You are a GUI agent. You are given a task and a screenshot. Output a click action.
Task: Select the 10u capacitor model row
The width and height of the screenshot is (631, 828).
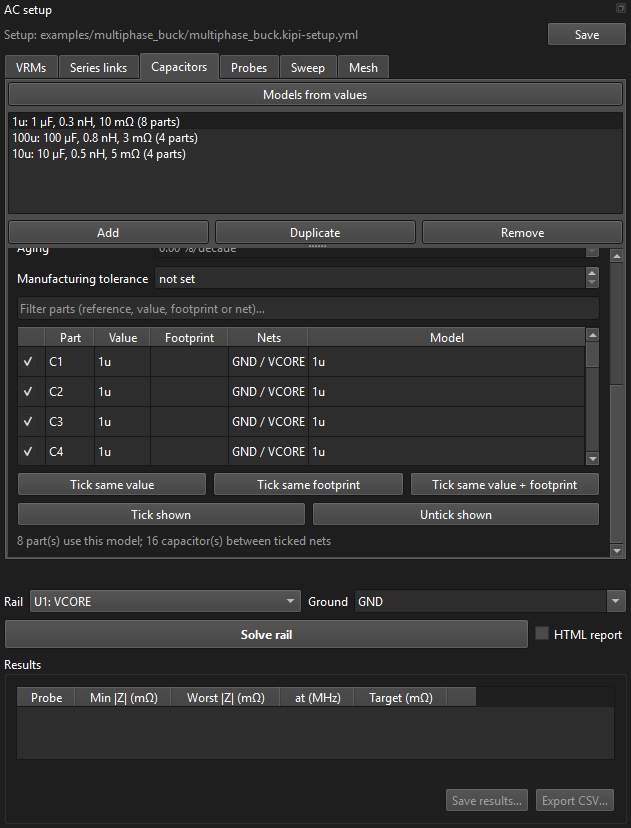pyautogui.click(x=315, y=154)
